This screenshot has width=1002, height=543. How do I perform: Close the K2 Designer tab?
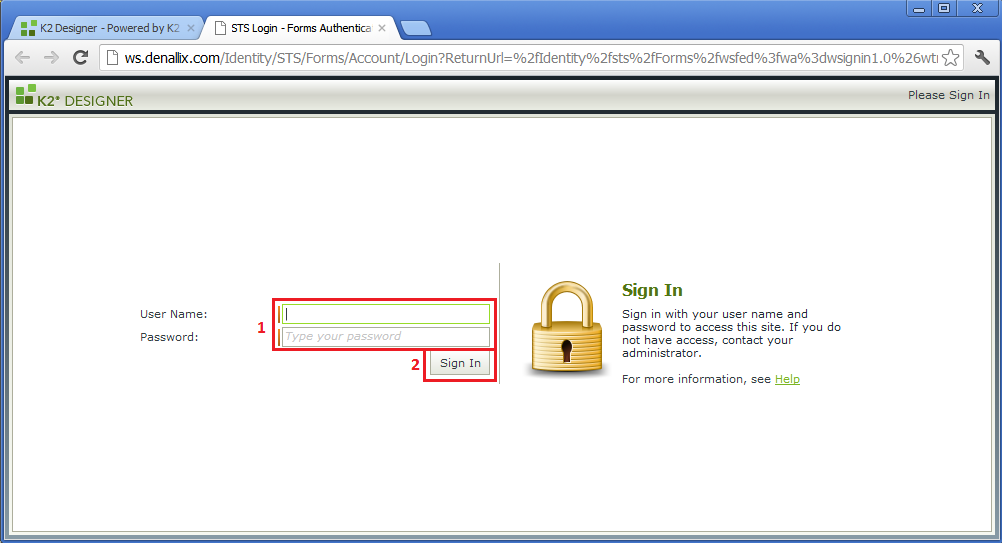(190, 28)
